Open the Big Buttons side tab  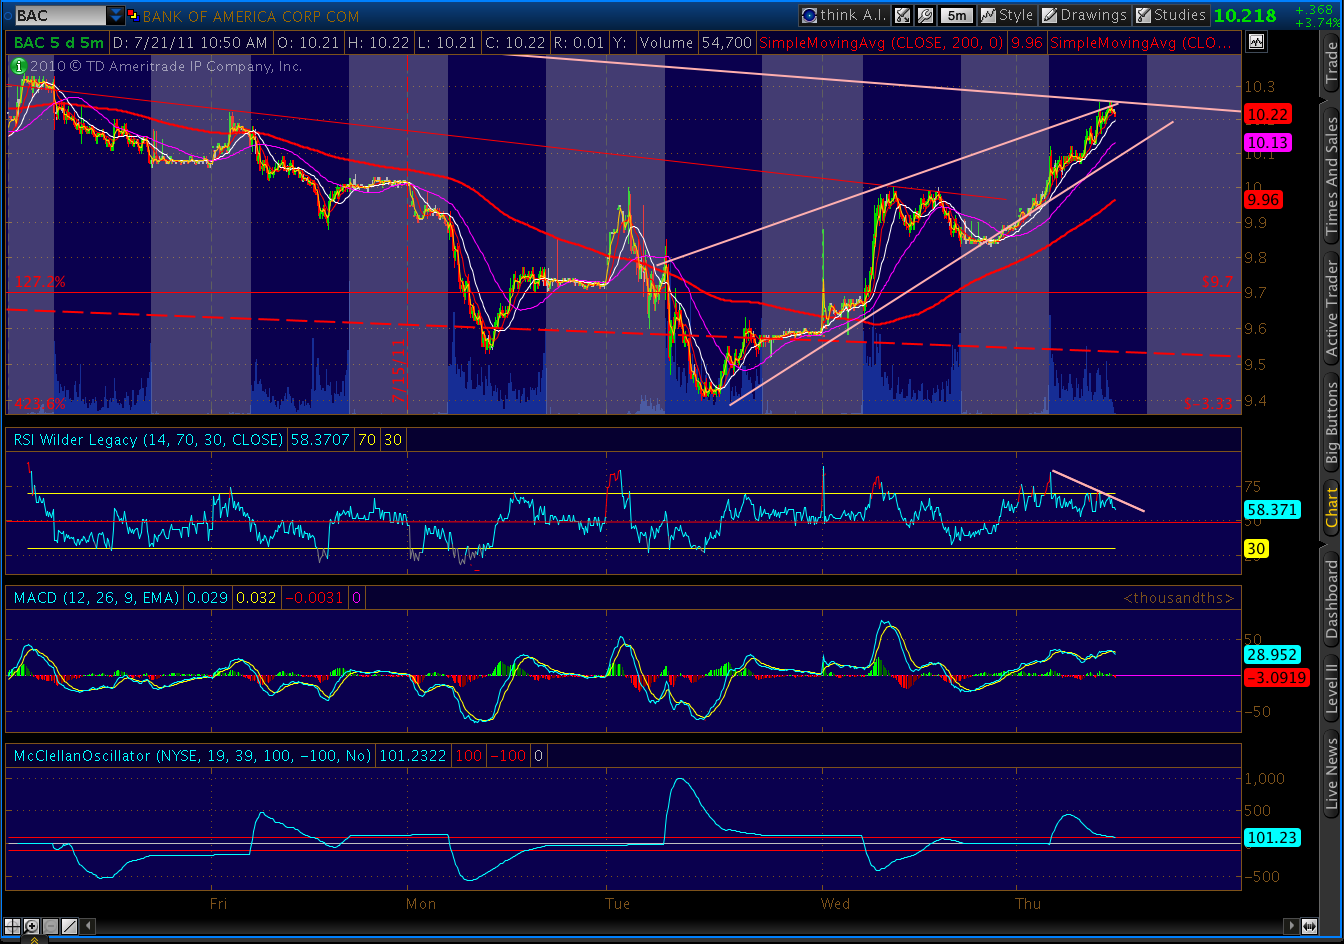pyautogui.click(x=1331, y=422)
